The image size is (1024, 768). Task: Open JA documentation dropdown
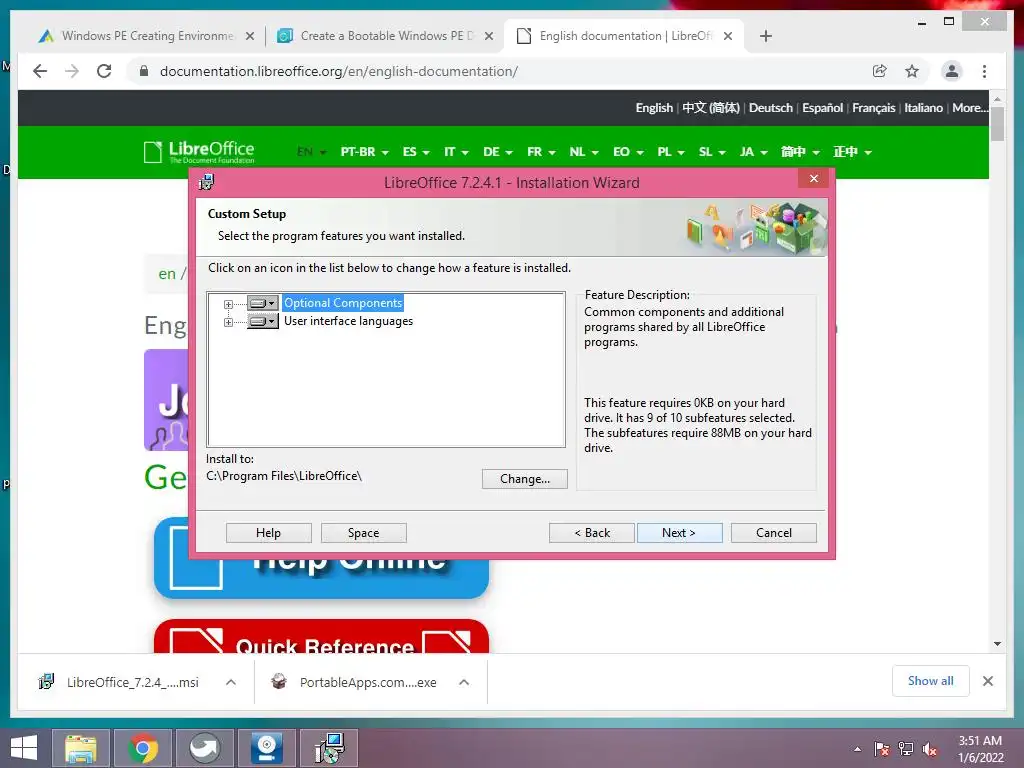[x=754, y=152]
